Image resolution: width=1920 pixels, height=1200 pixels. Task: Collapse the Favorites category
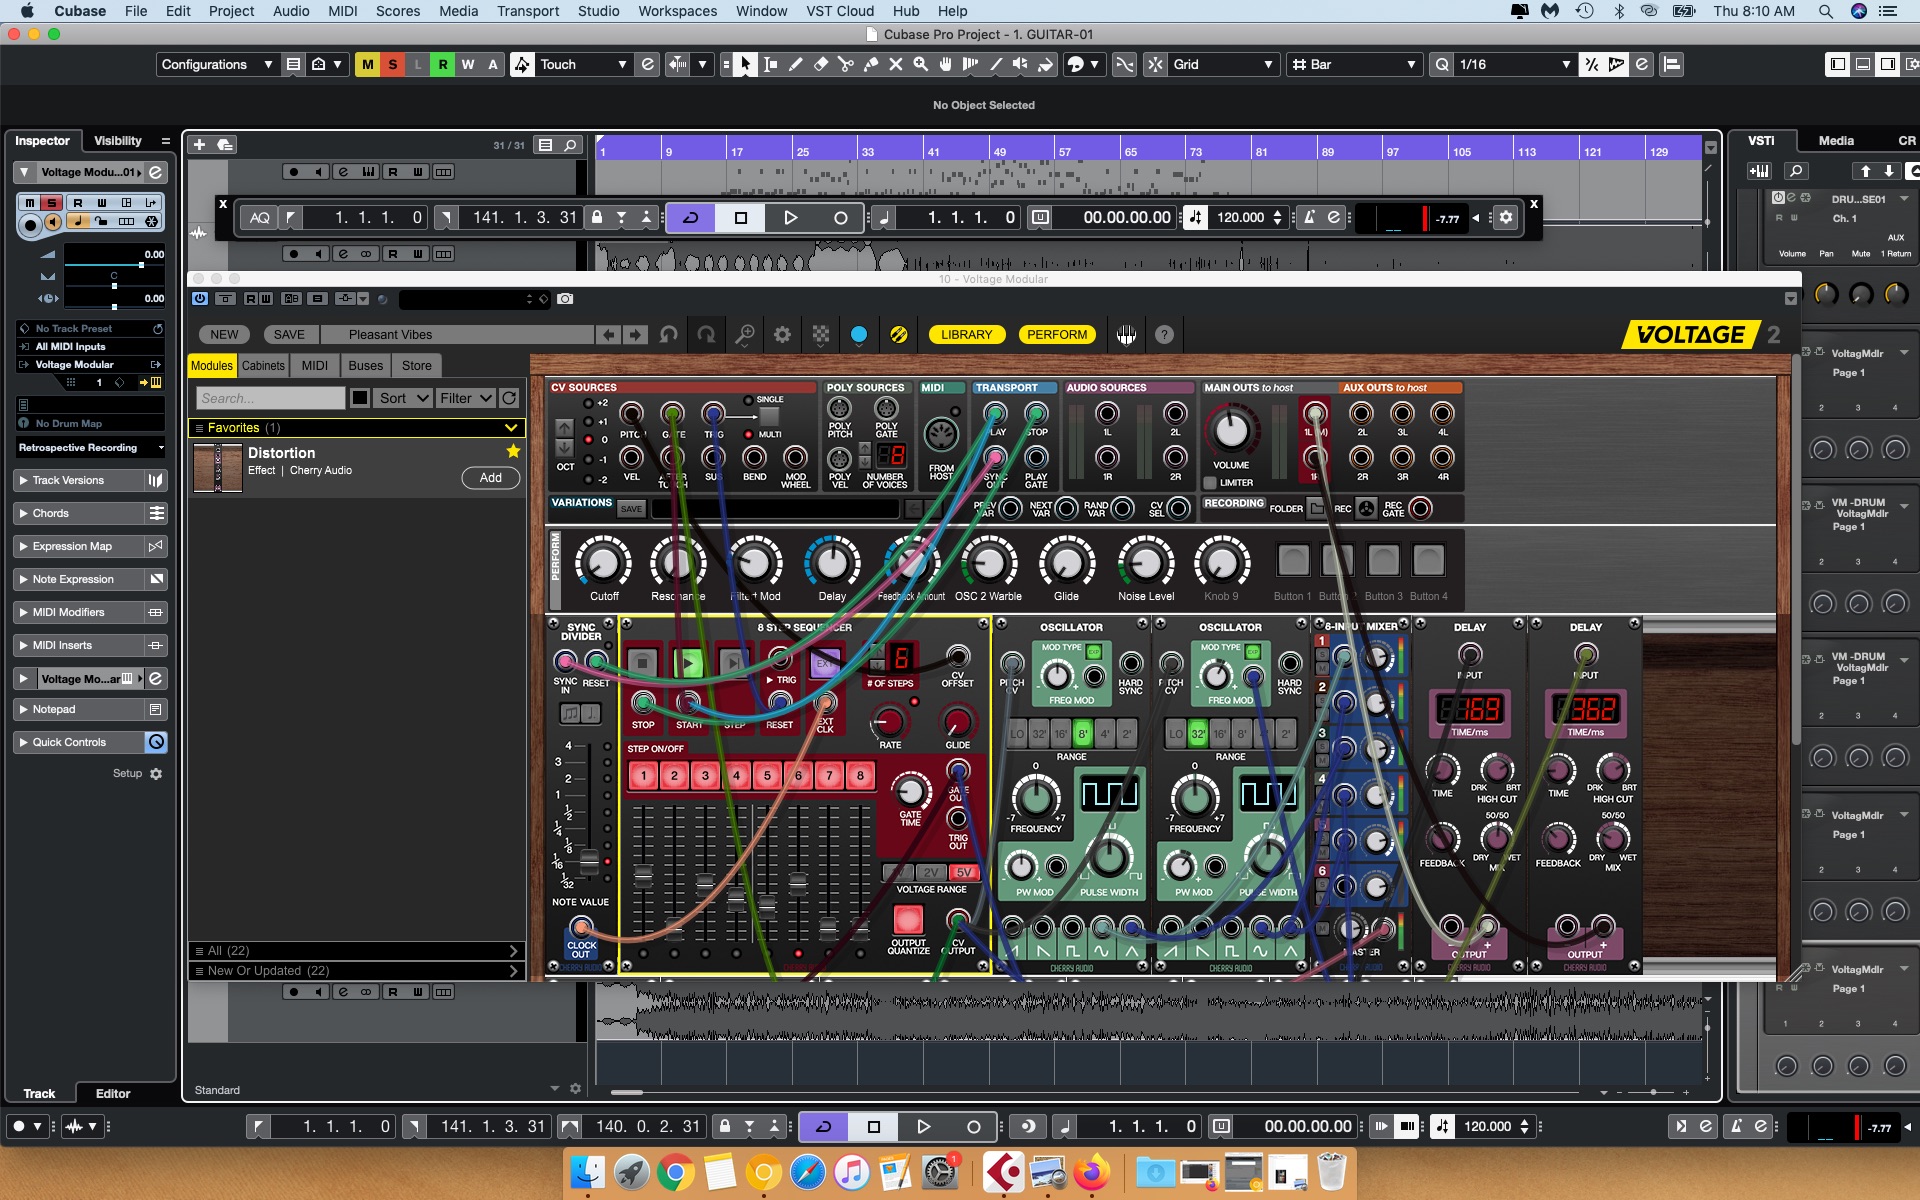click(x=512, y=428)
